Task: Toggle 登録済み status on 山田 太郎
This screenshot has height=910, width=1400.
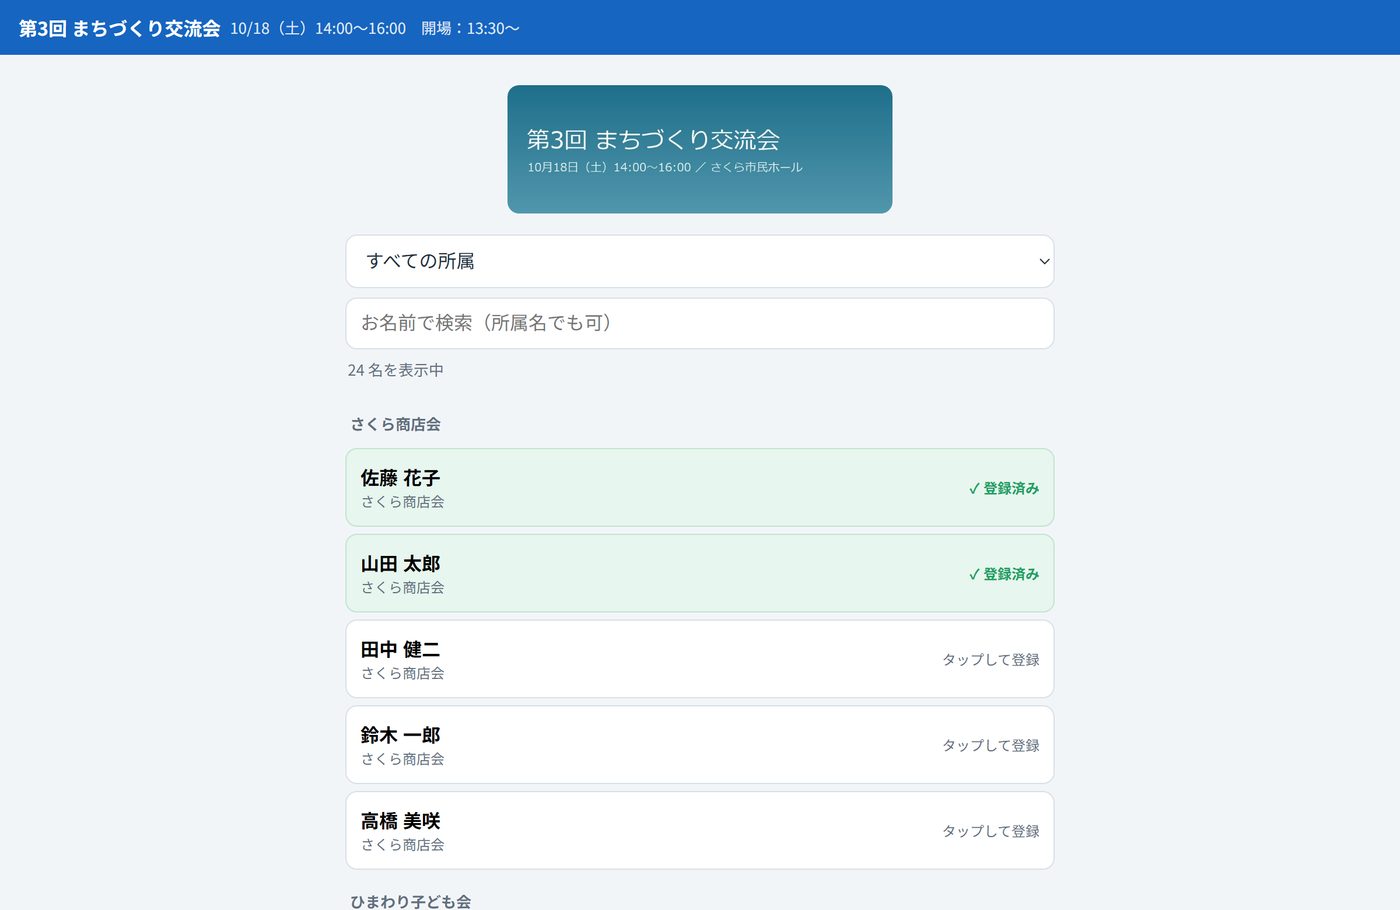Action: tap(1003, 574)
